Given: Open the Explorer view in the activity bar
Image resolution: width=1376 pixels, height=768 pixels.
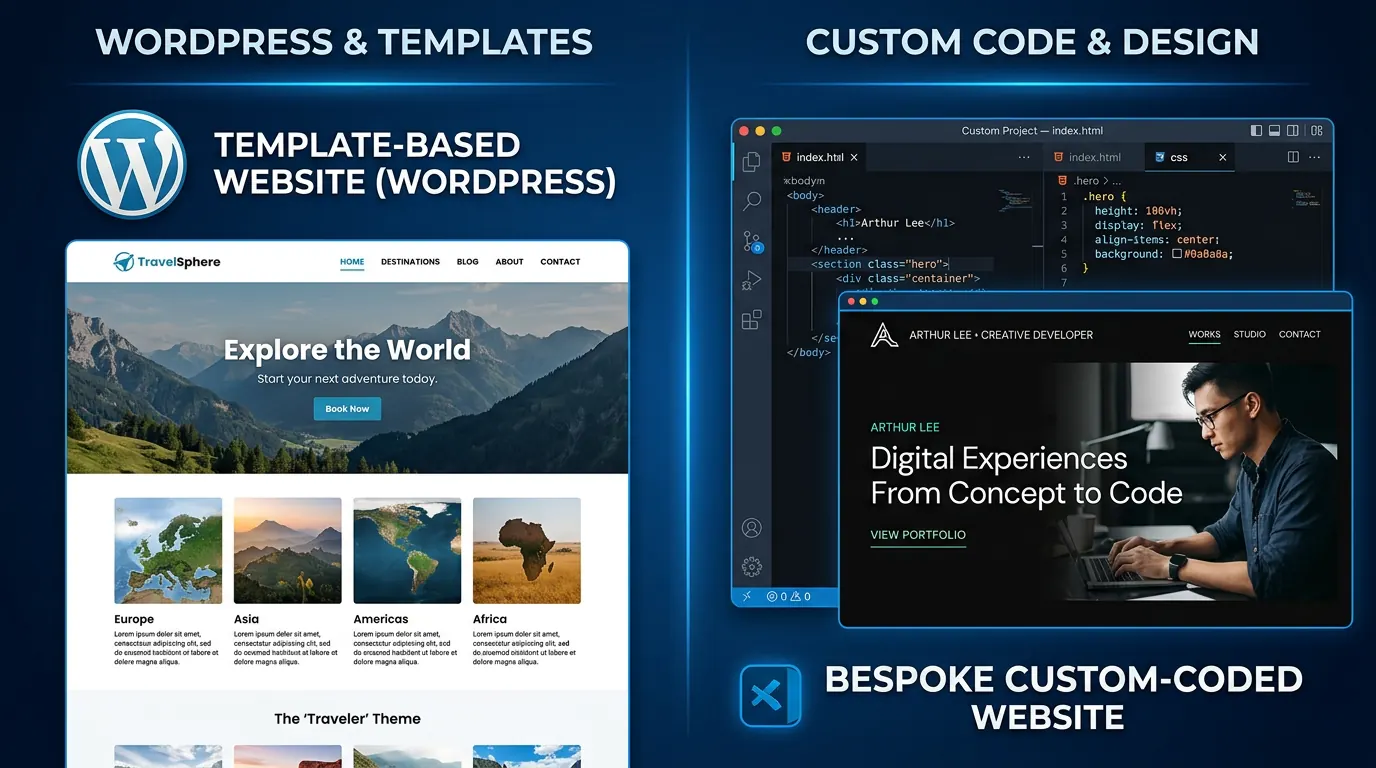Looking at the screenshot, I should 751,161.
